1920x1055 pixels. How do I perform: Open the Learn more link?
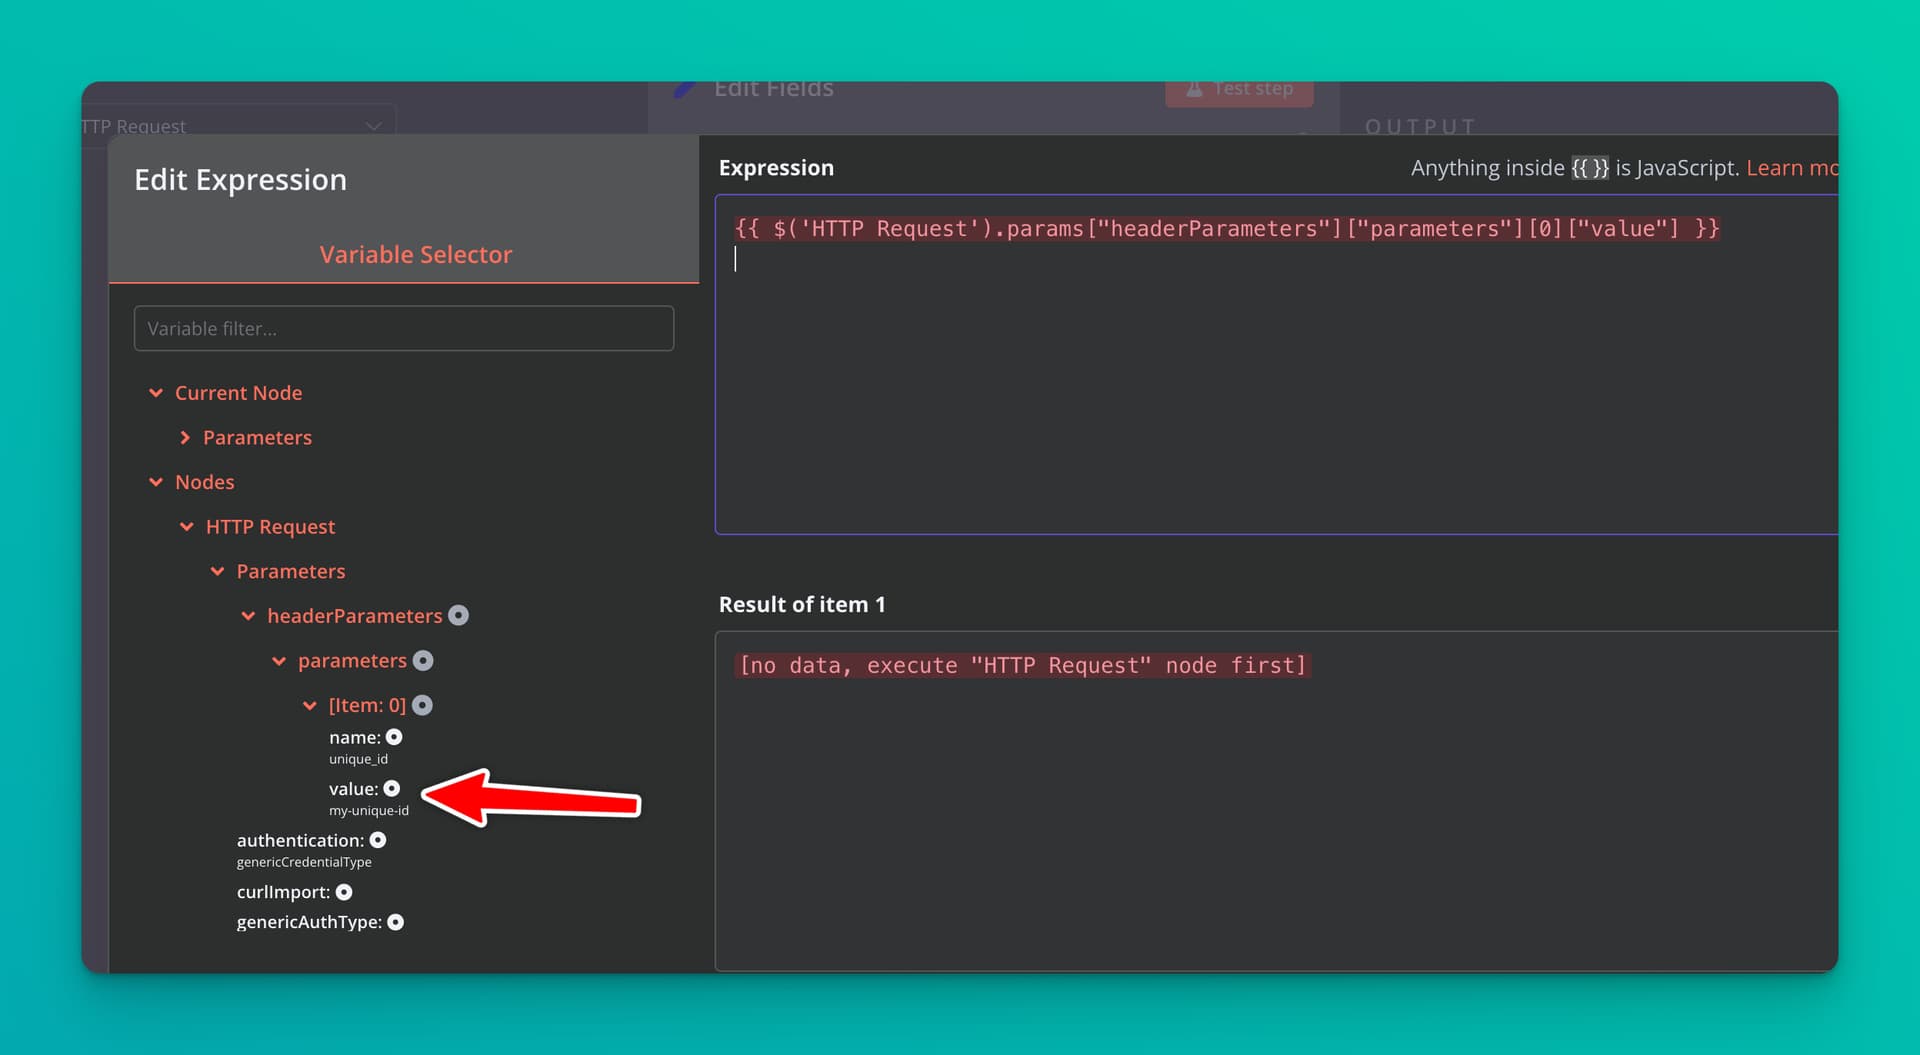click(1791, 168)
